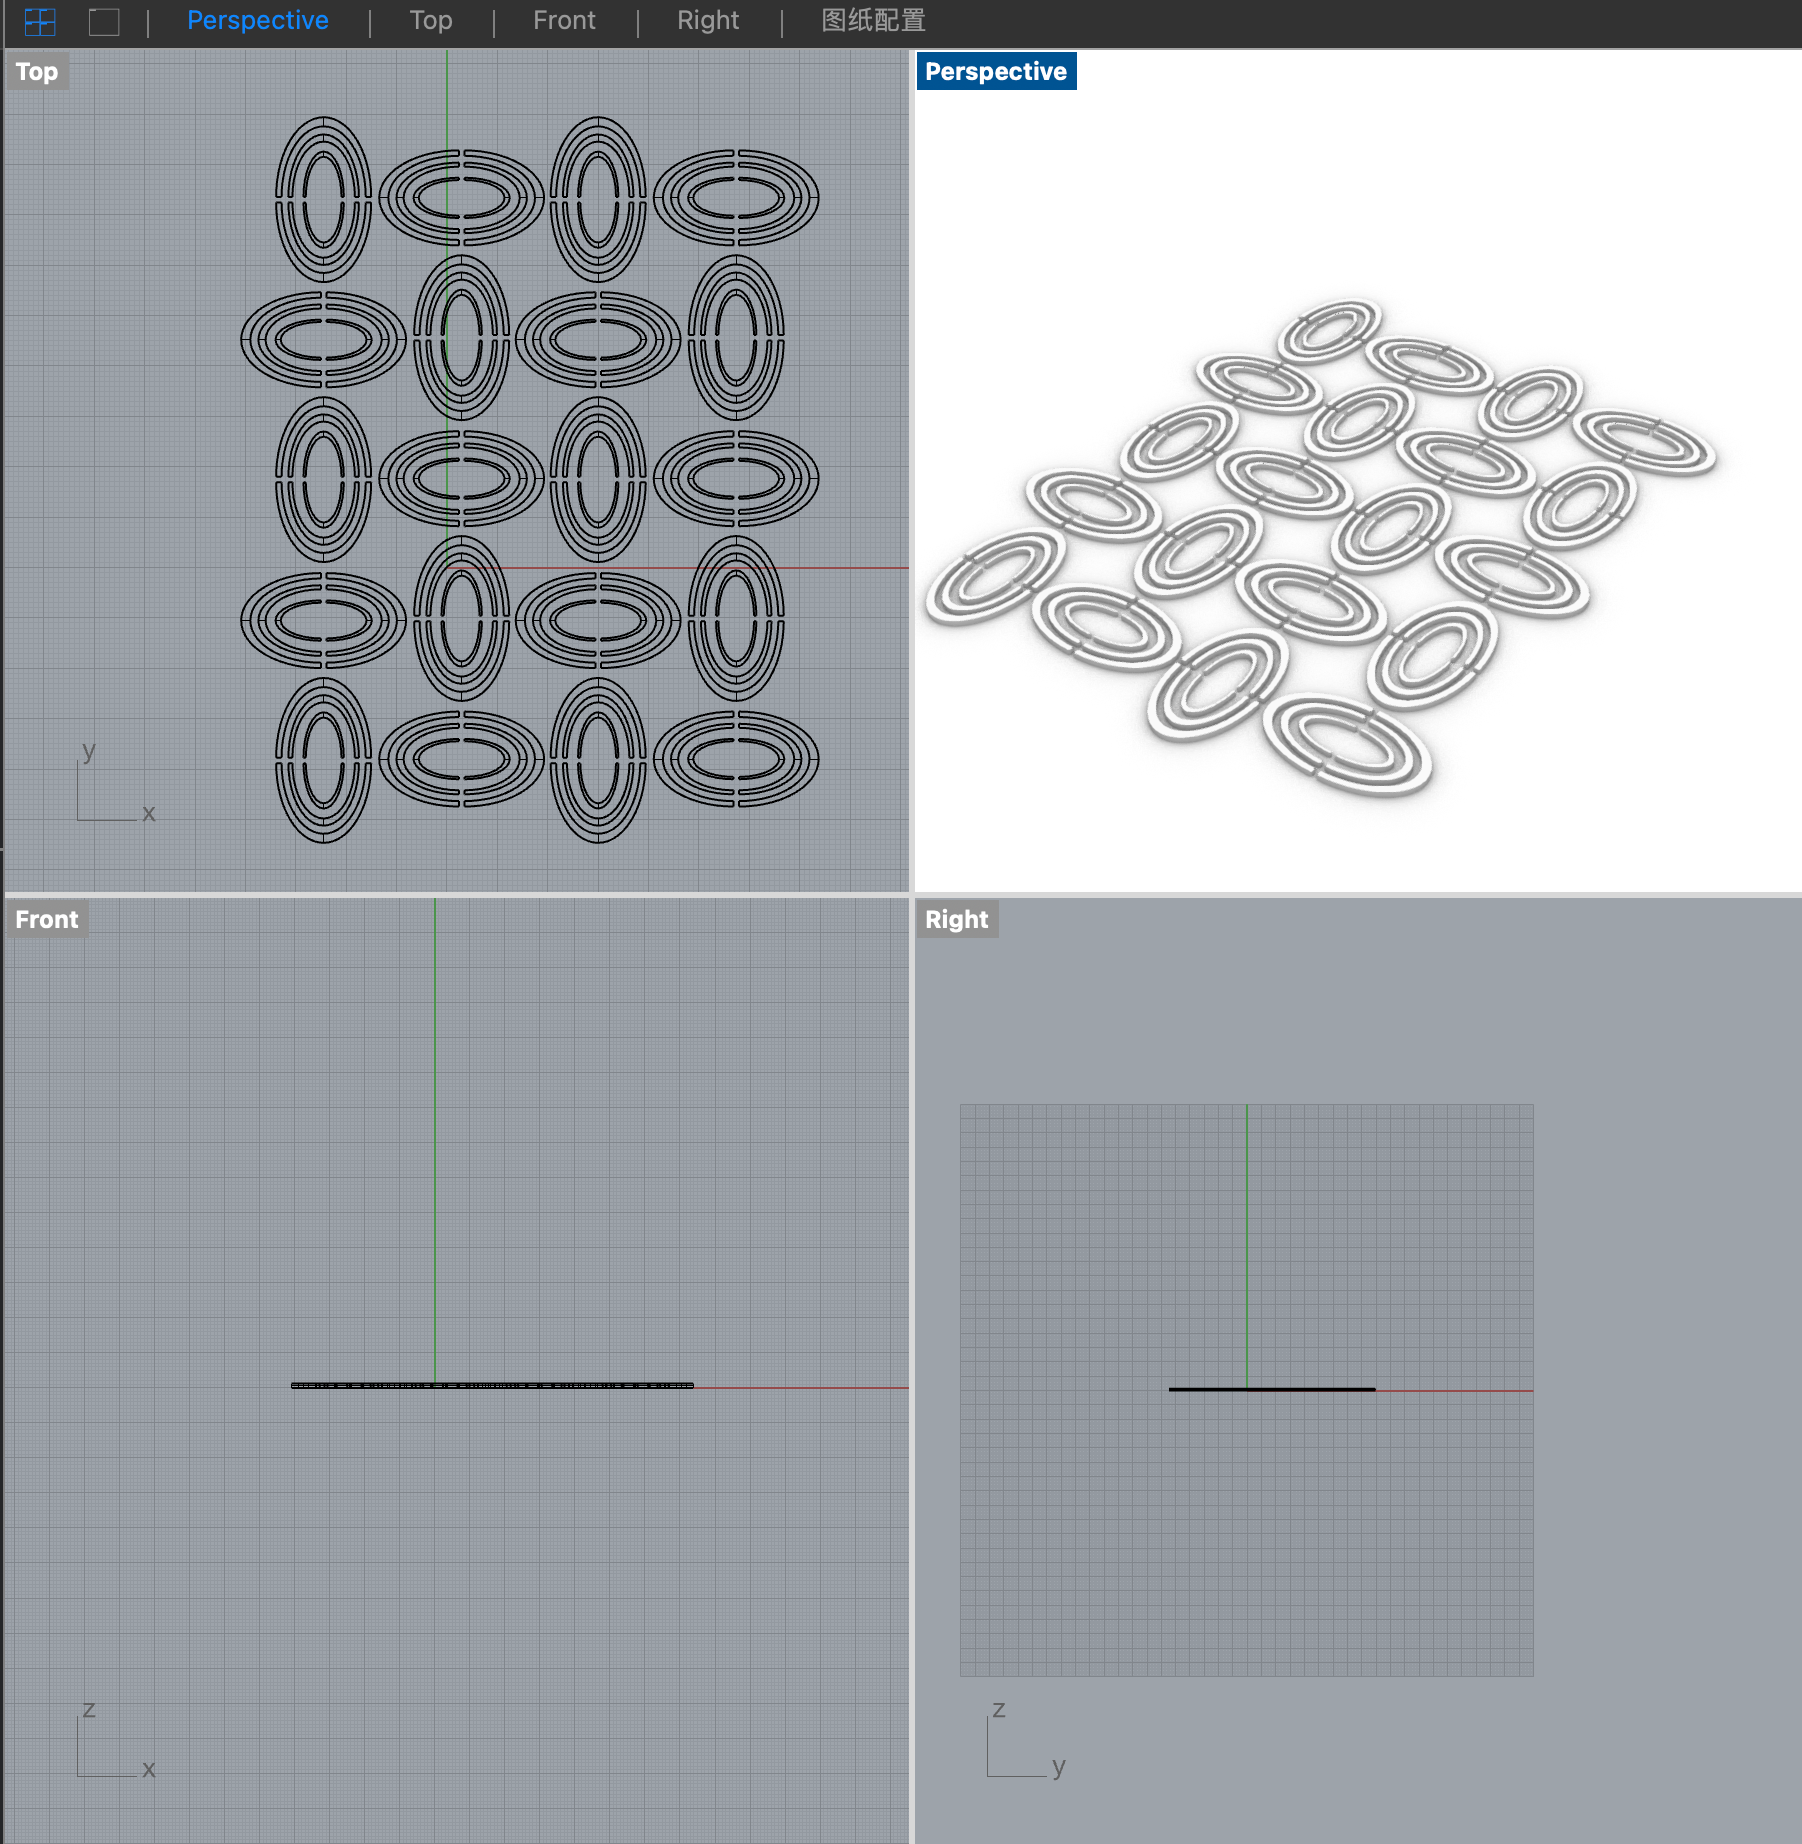Switch to the four-viewport layout icon

(x=40, y=21)
